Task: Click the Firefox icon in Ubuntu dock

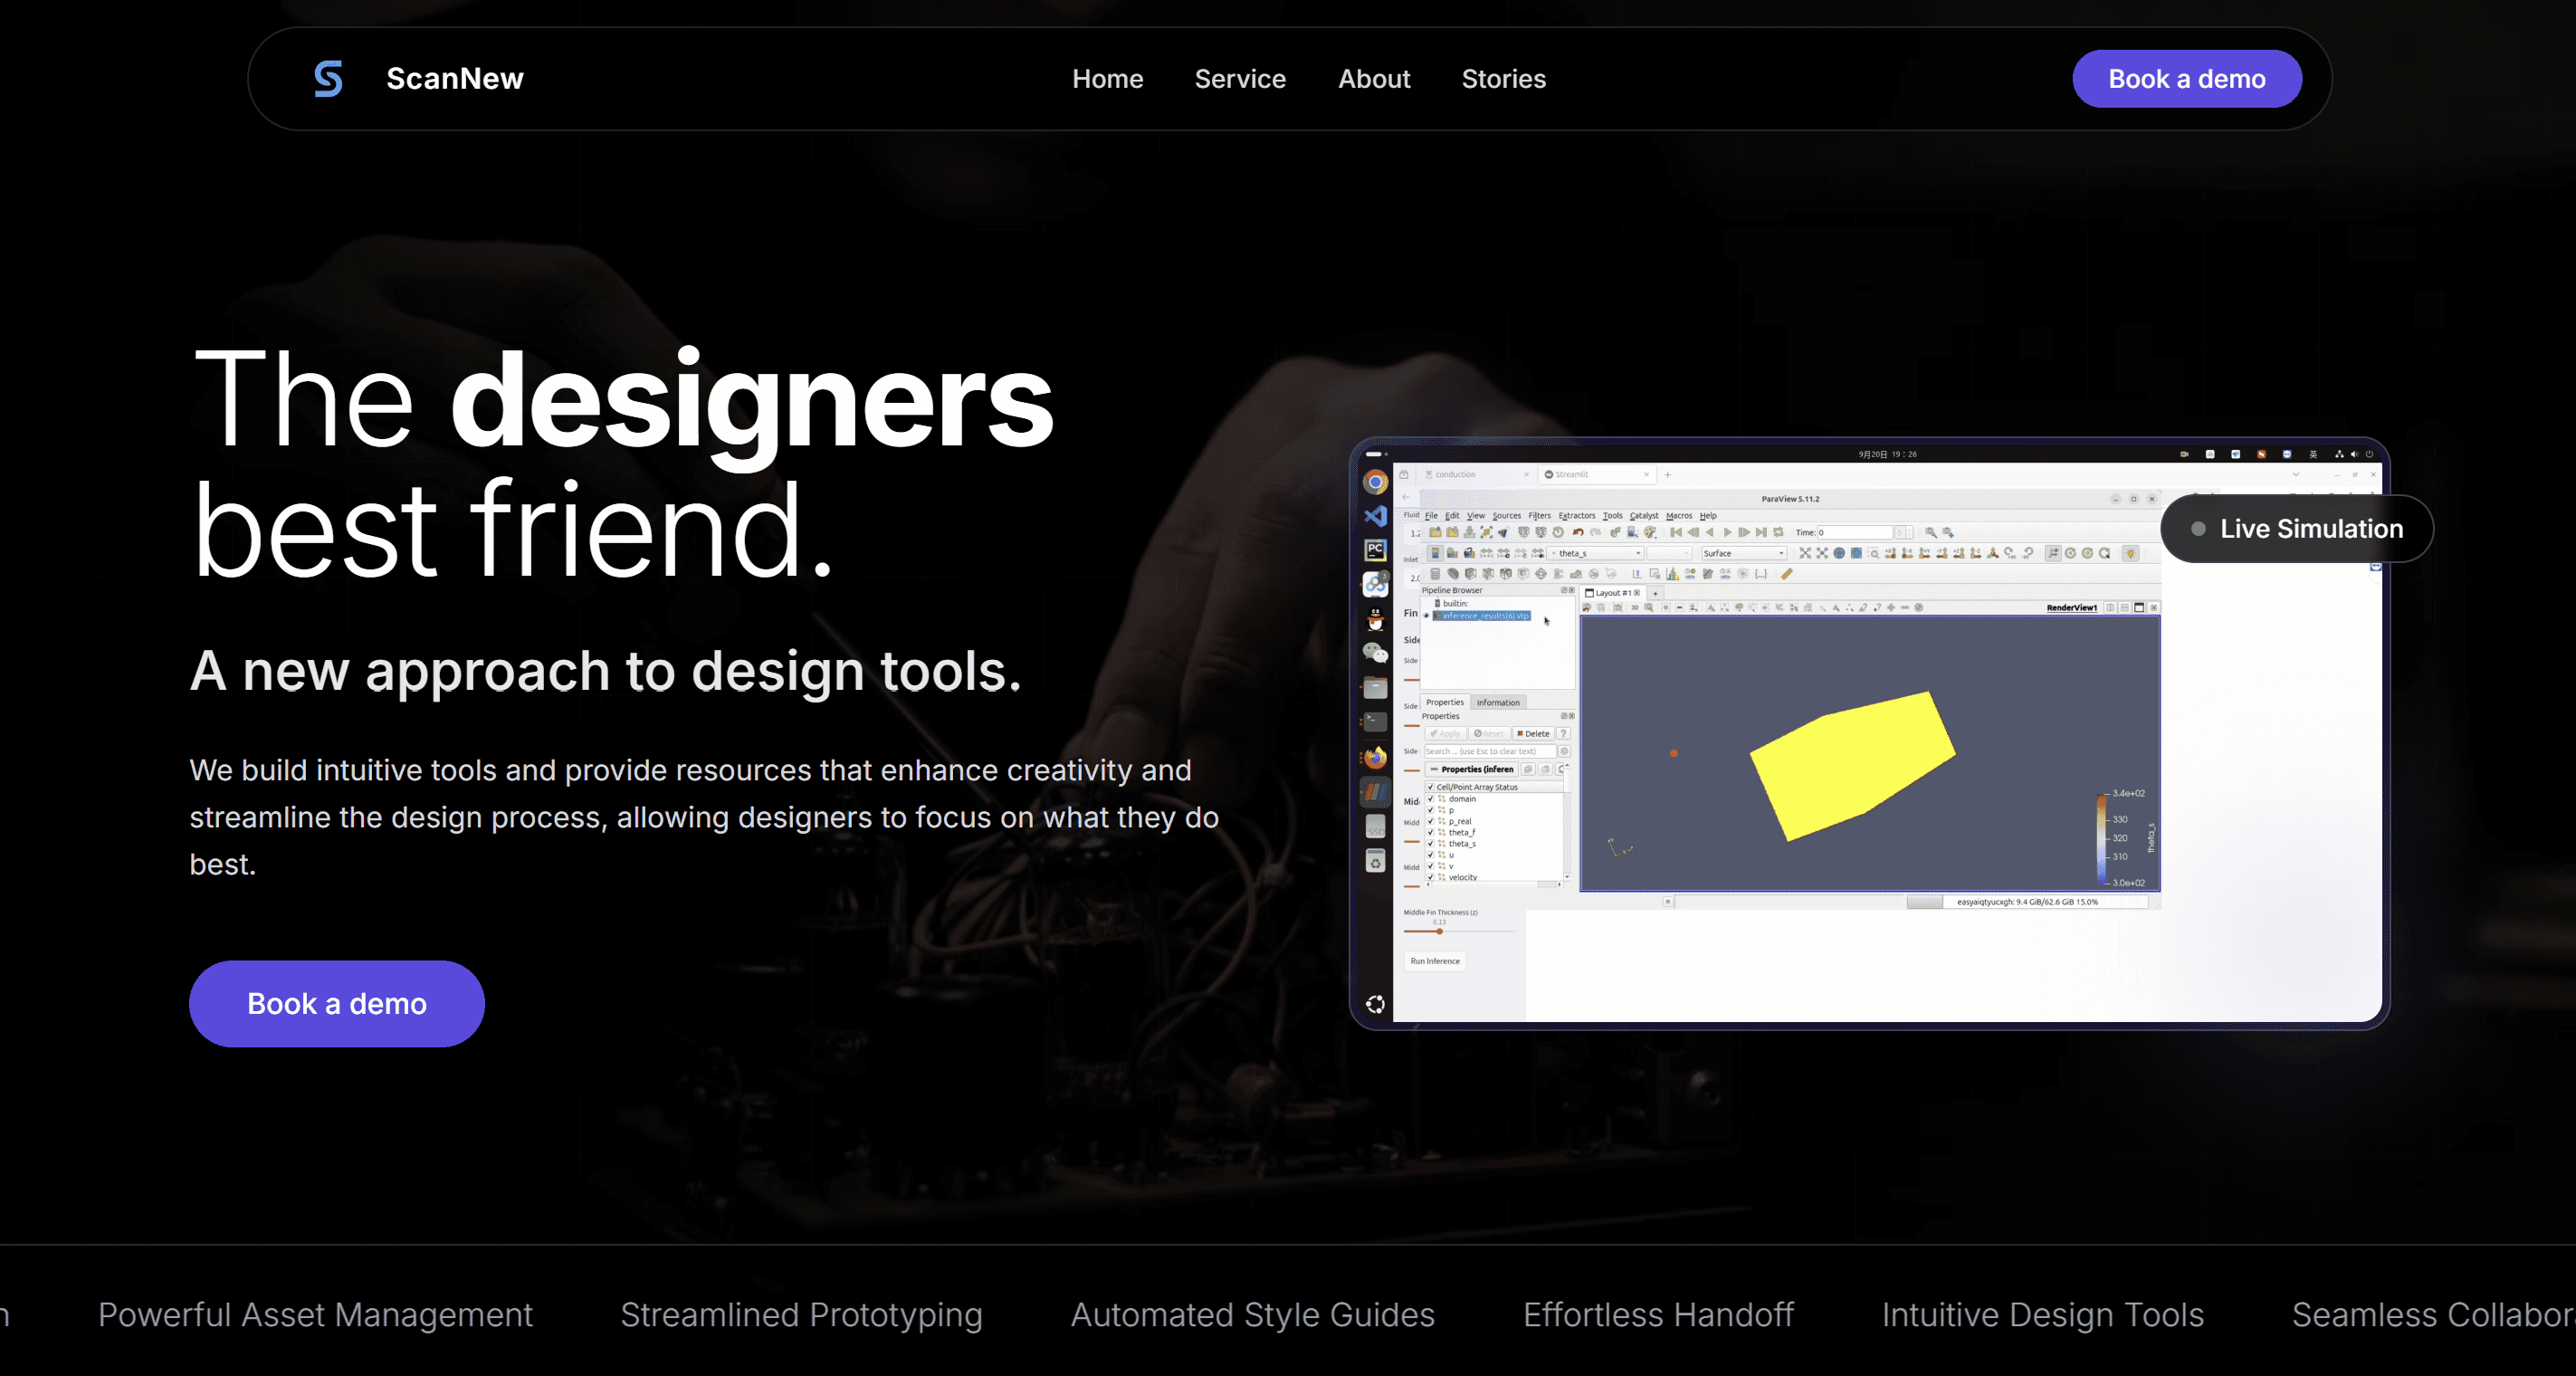Action: (1376, 757)
